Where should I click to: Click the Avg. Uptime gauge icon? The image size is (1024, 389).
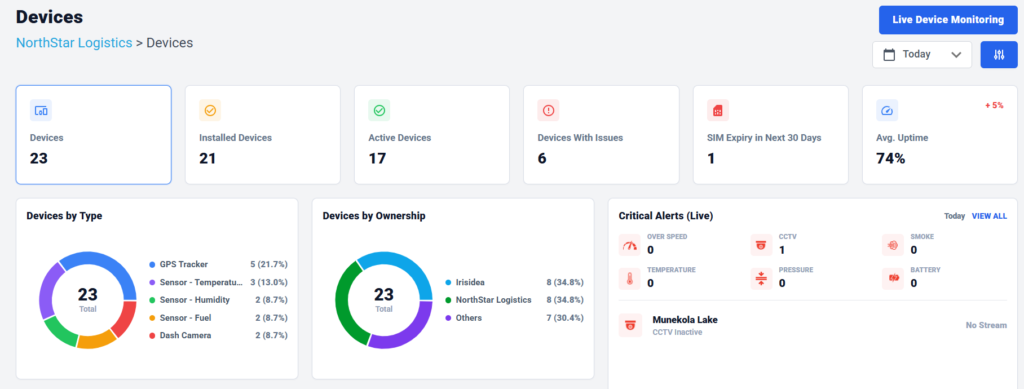[887, 110]
